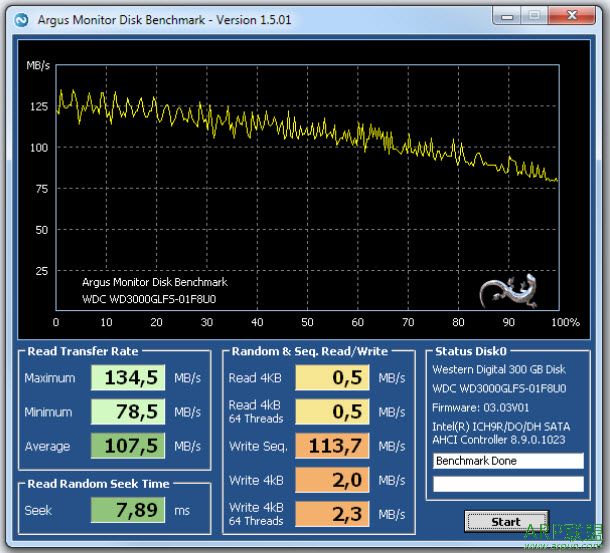Close the Disk Benchmark window
Viewport: 610px width, 553px height.
[x=571, y=17]
